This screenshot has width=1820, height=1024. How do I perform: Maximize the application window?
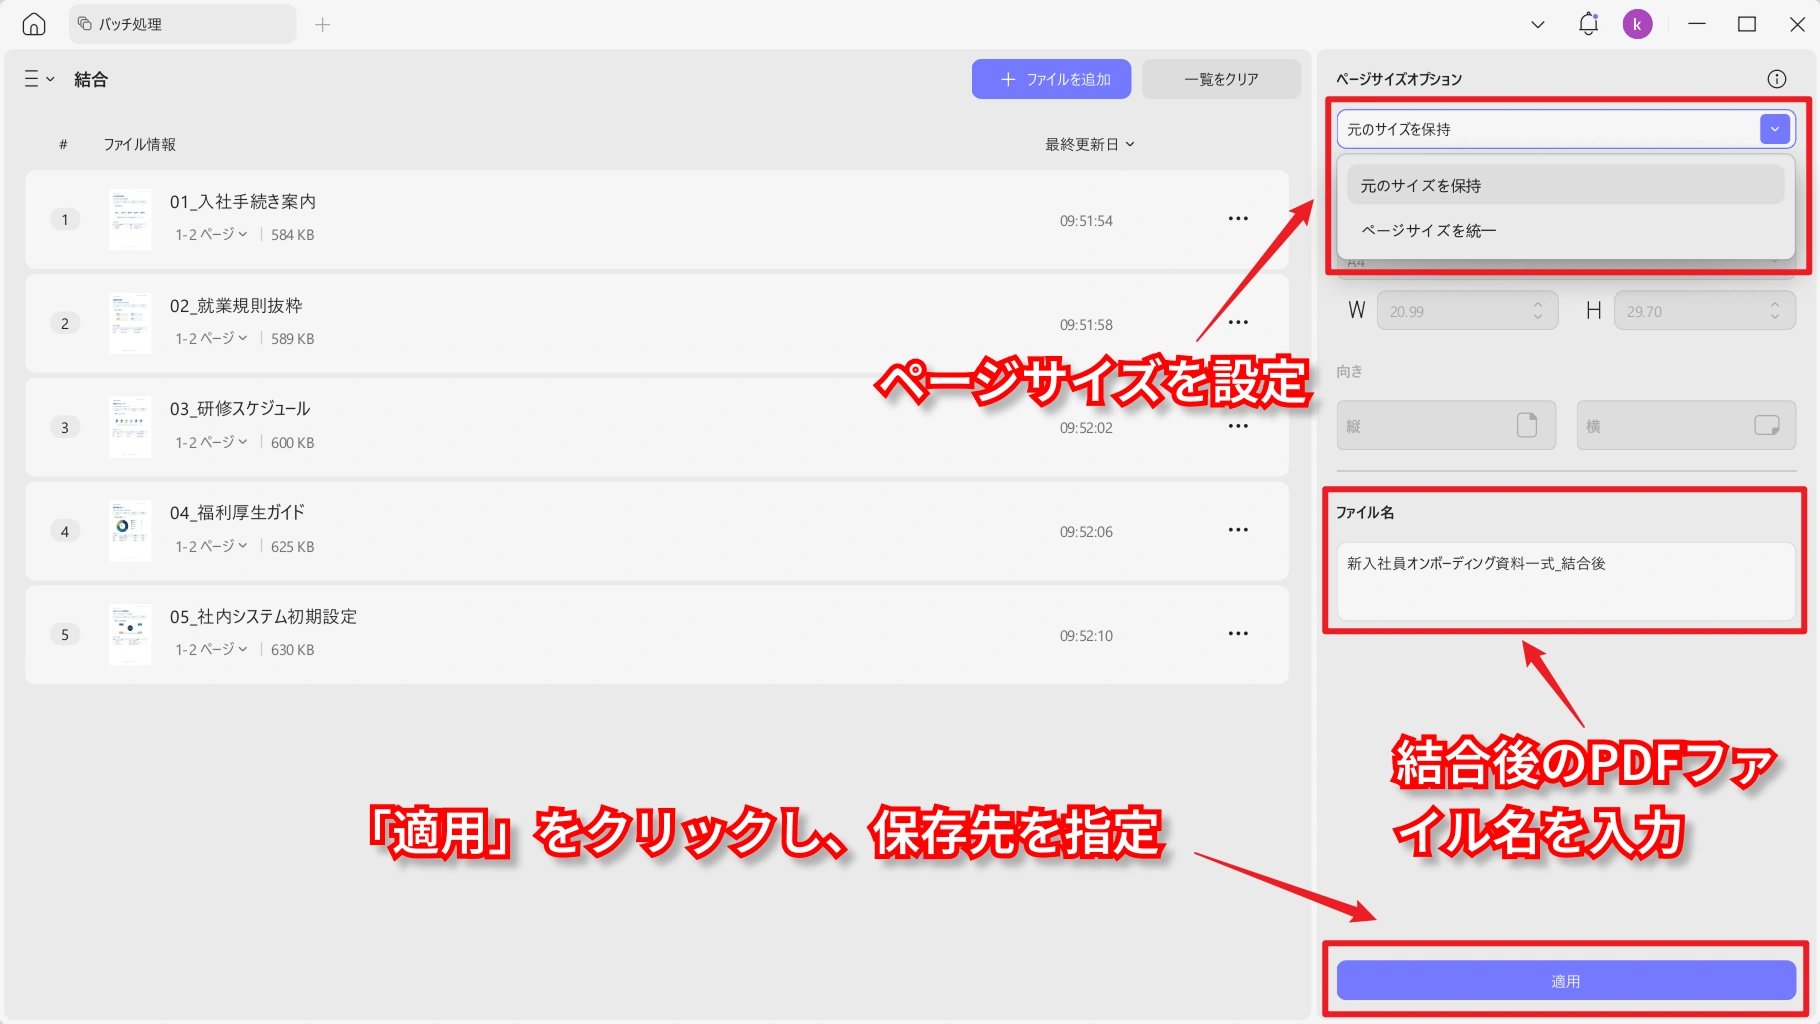click(x=1747, y=24)
